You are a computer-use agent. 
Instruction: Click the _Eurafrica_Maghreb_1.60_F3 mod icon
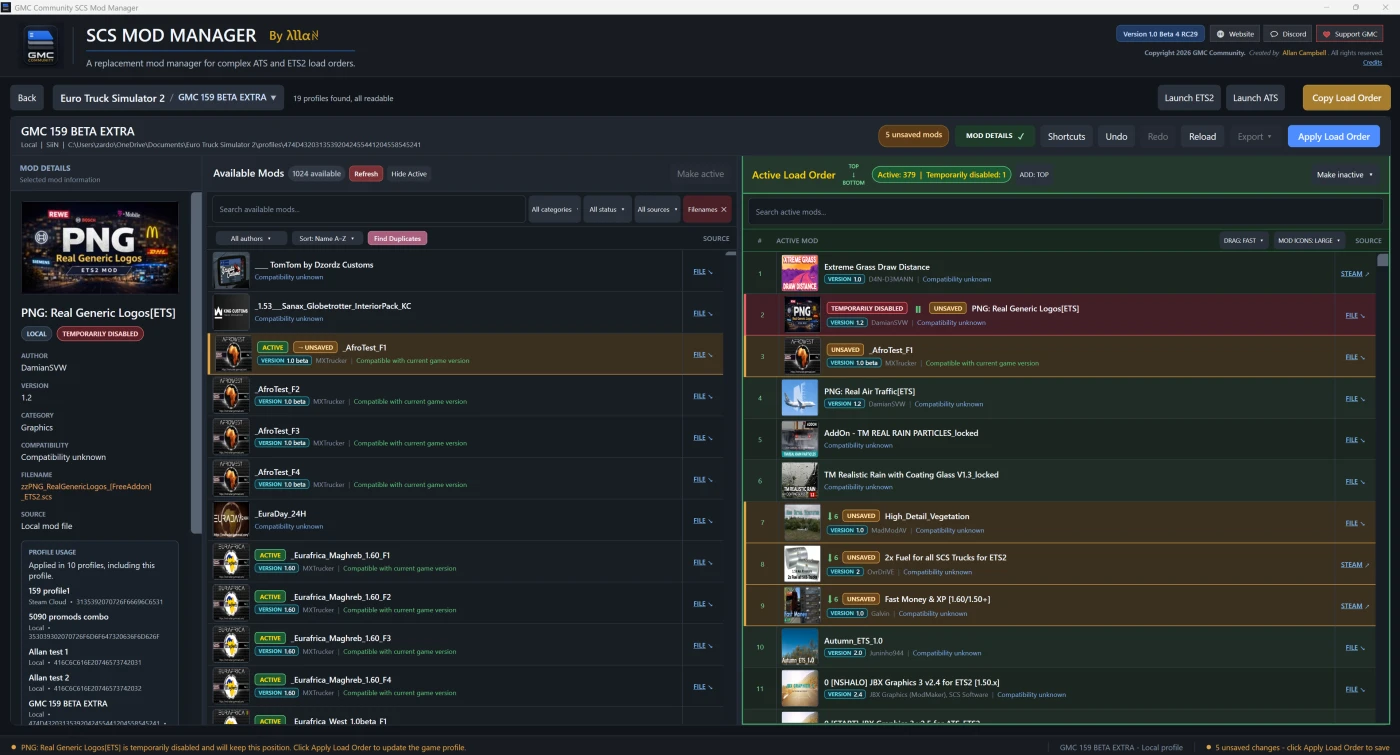pyautogui.click(x=231, y=645)
